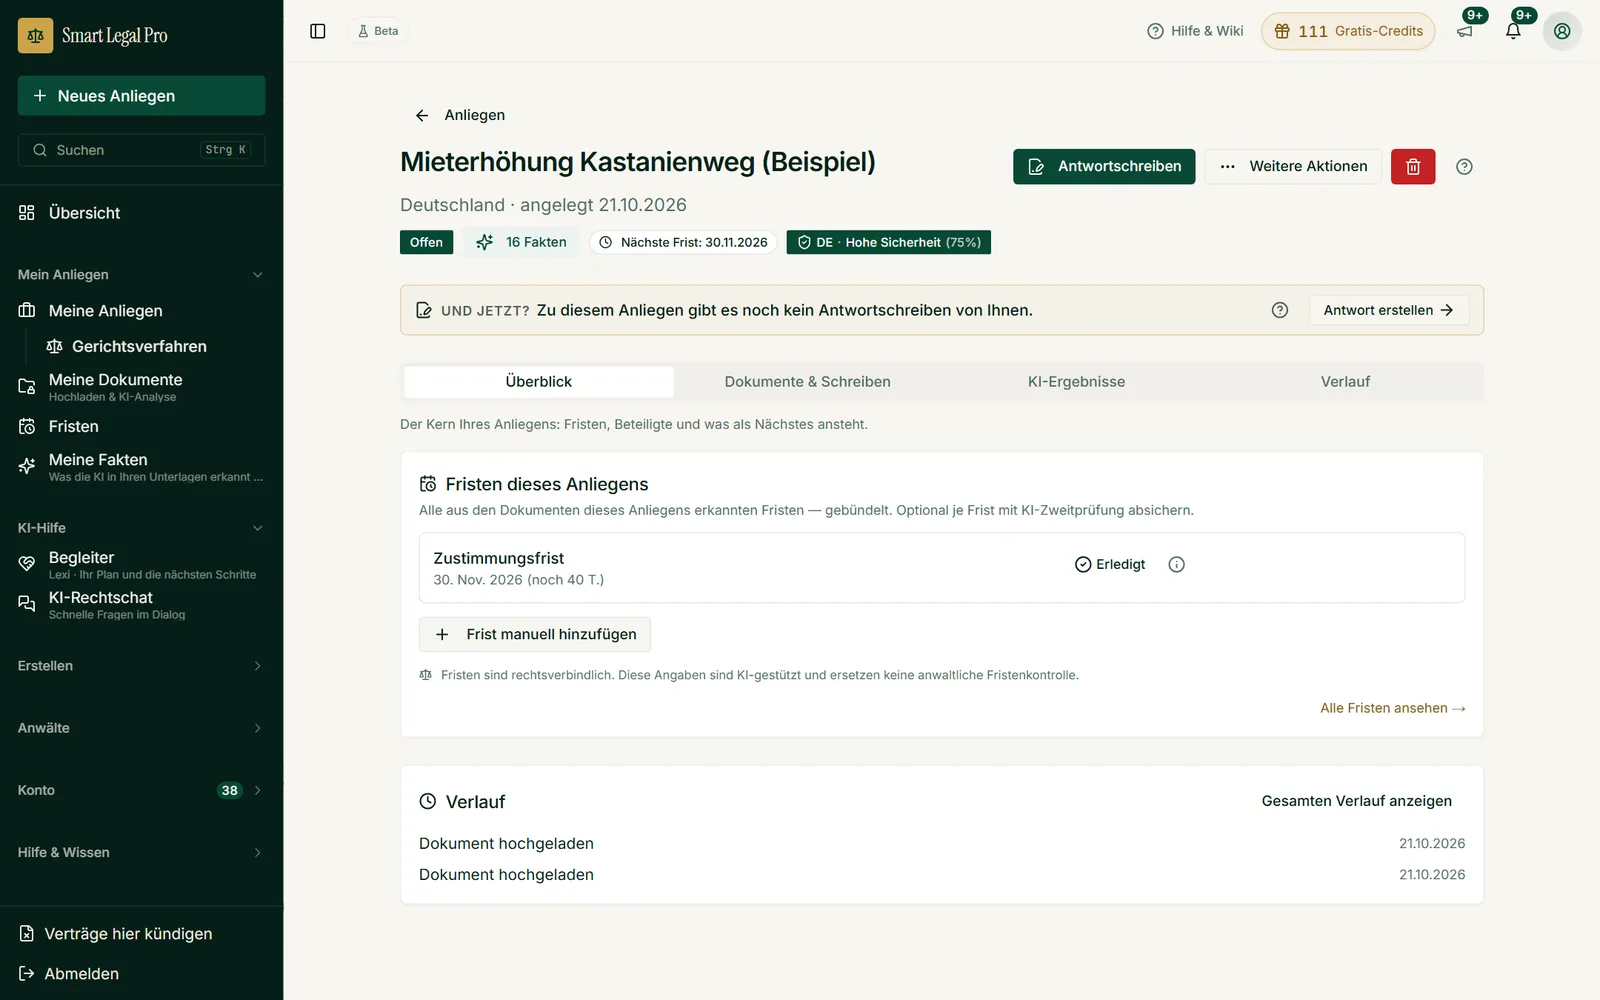Focus the Suchen search field

[141, 150]
